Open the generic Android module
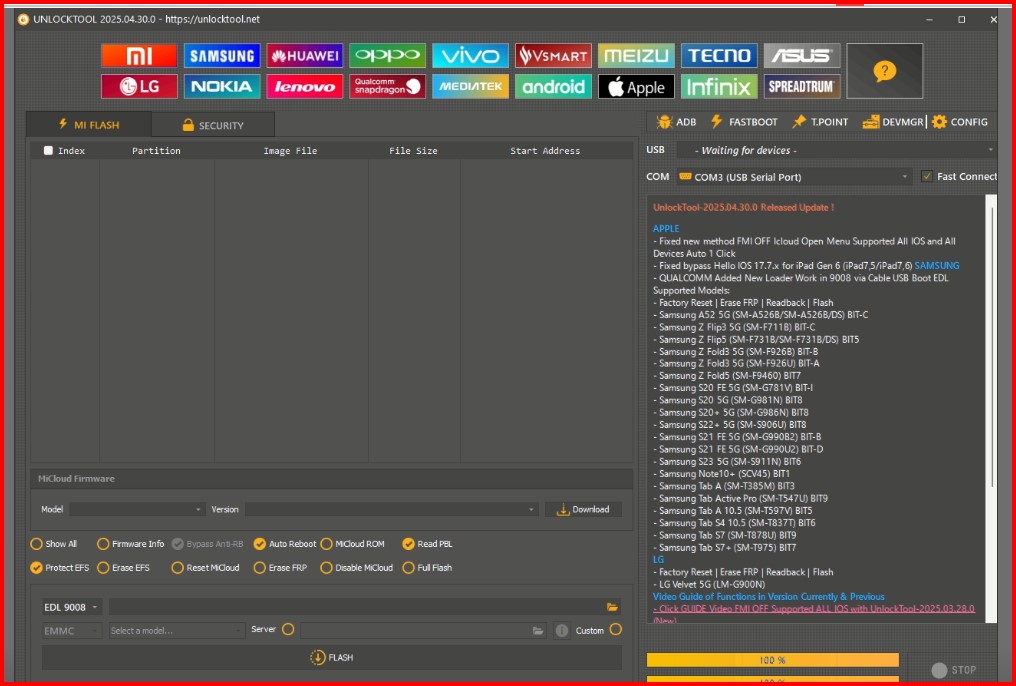 (553, 87)
